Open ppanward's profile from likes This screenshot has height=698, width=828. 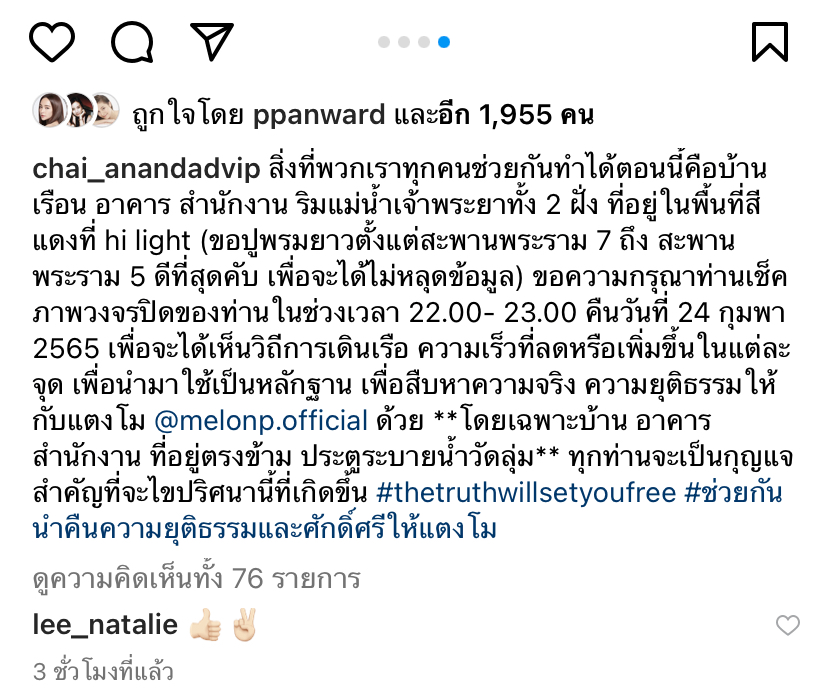(x=319, y=116)
